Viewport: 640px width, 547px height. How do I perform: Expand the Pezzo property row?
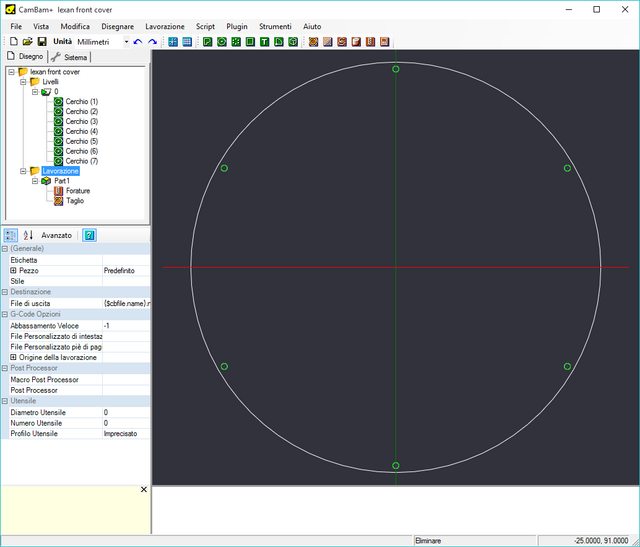tap(14, 271)
